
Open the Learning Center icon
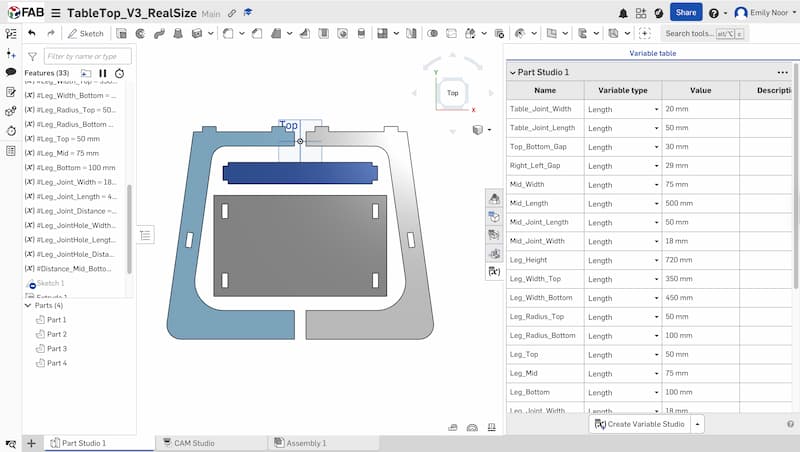659,13
